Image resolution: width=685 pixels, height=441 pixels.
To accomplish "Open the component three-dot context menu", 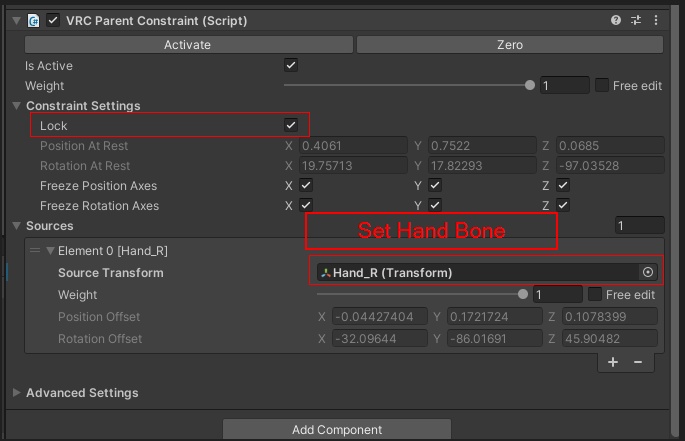I will [656, 20].
